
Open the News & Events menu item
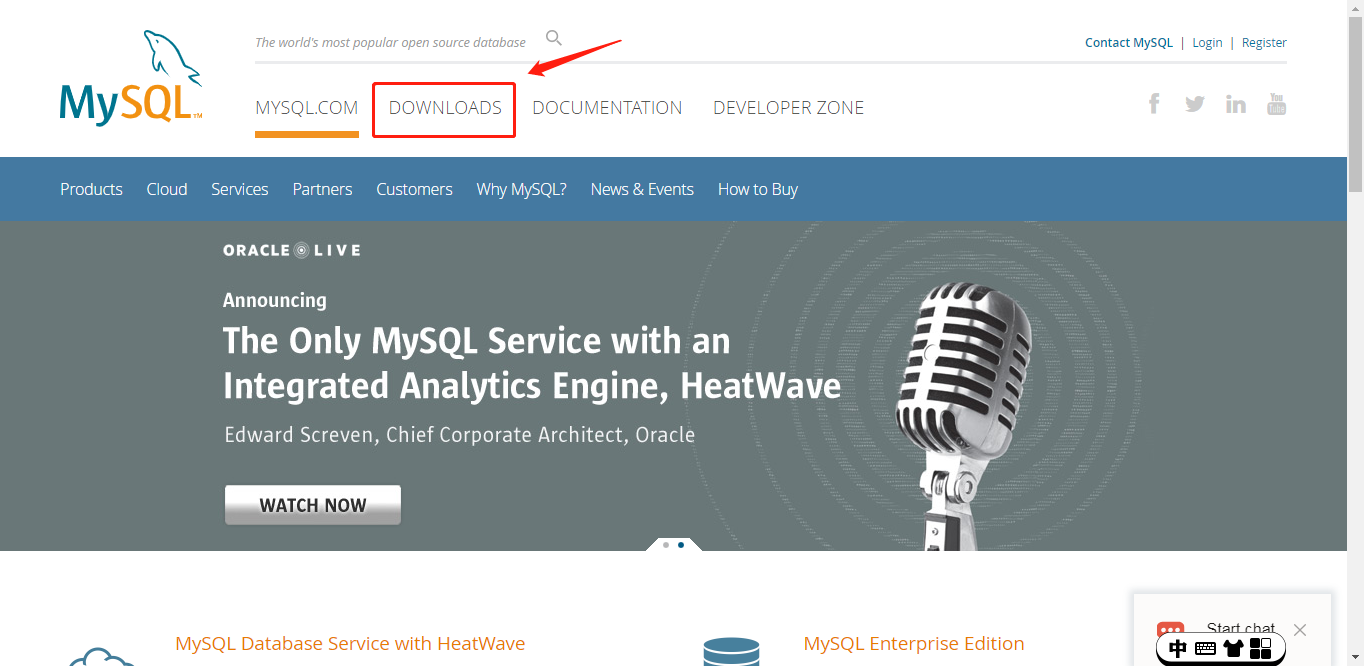tap(642, 189)
